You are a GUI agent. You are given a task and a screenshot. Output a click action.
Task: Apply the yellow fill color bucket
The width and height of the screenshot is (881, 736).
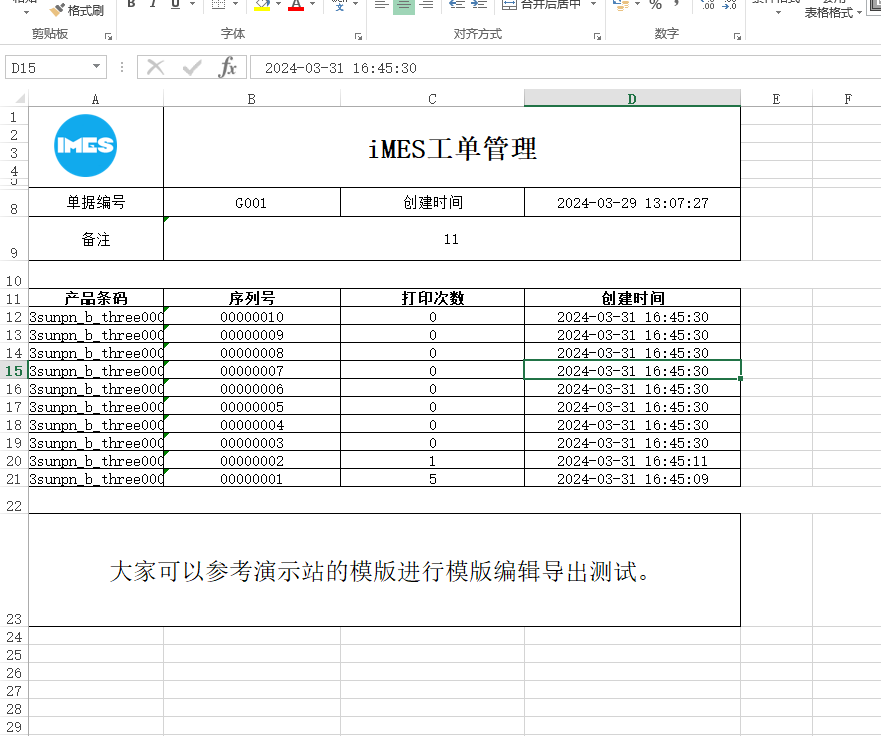[262, 5]
